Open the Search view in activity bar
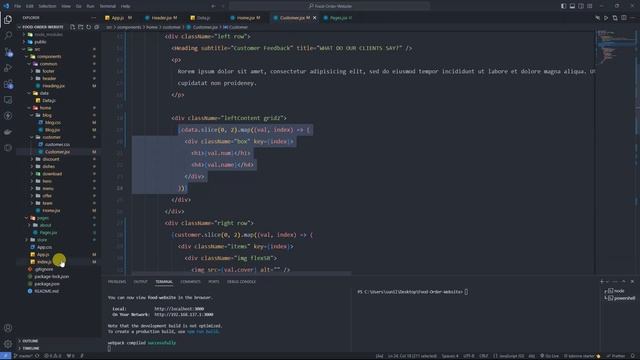Screen dimensions: 640x360 tap(8, 36)
